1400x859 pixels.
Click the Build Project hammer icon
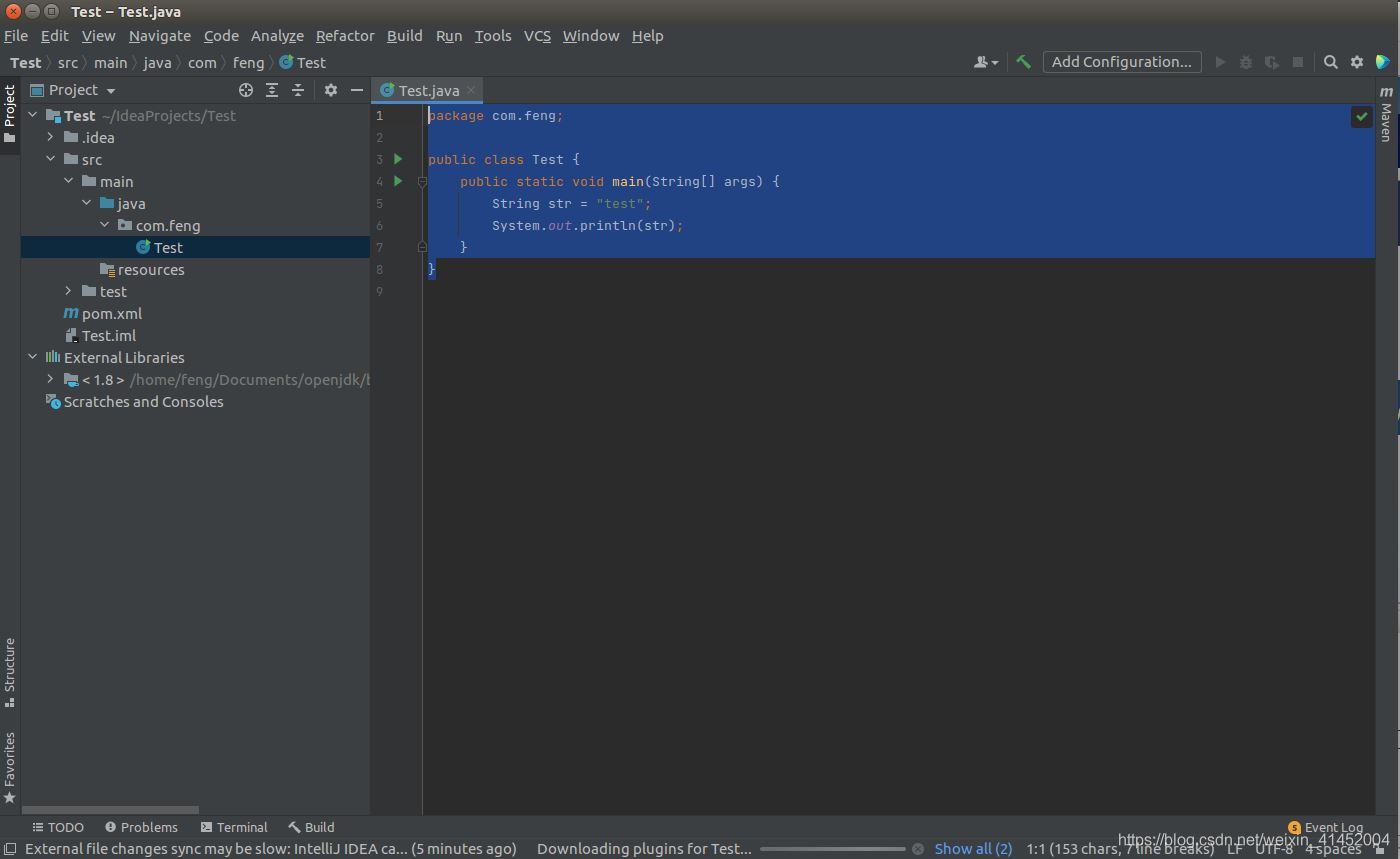click(1023, 62)
